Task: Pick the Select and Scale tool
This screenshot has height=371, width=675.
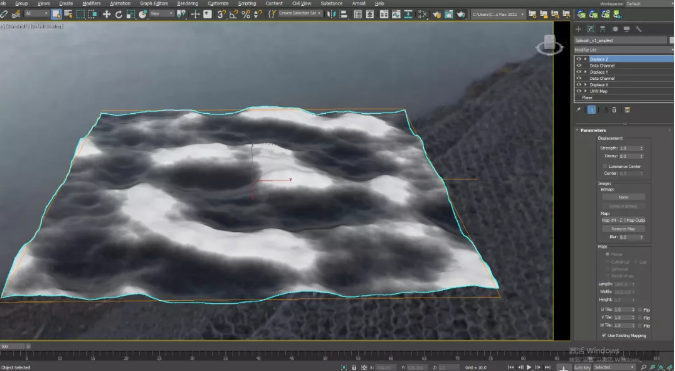Action: pyautogui.click(x=130, y=14)
